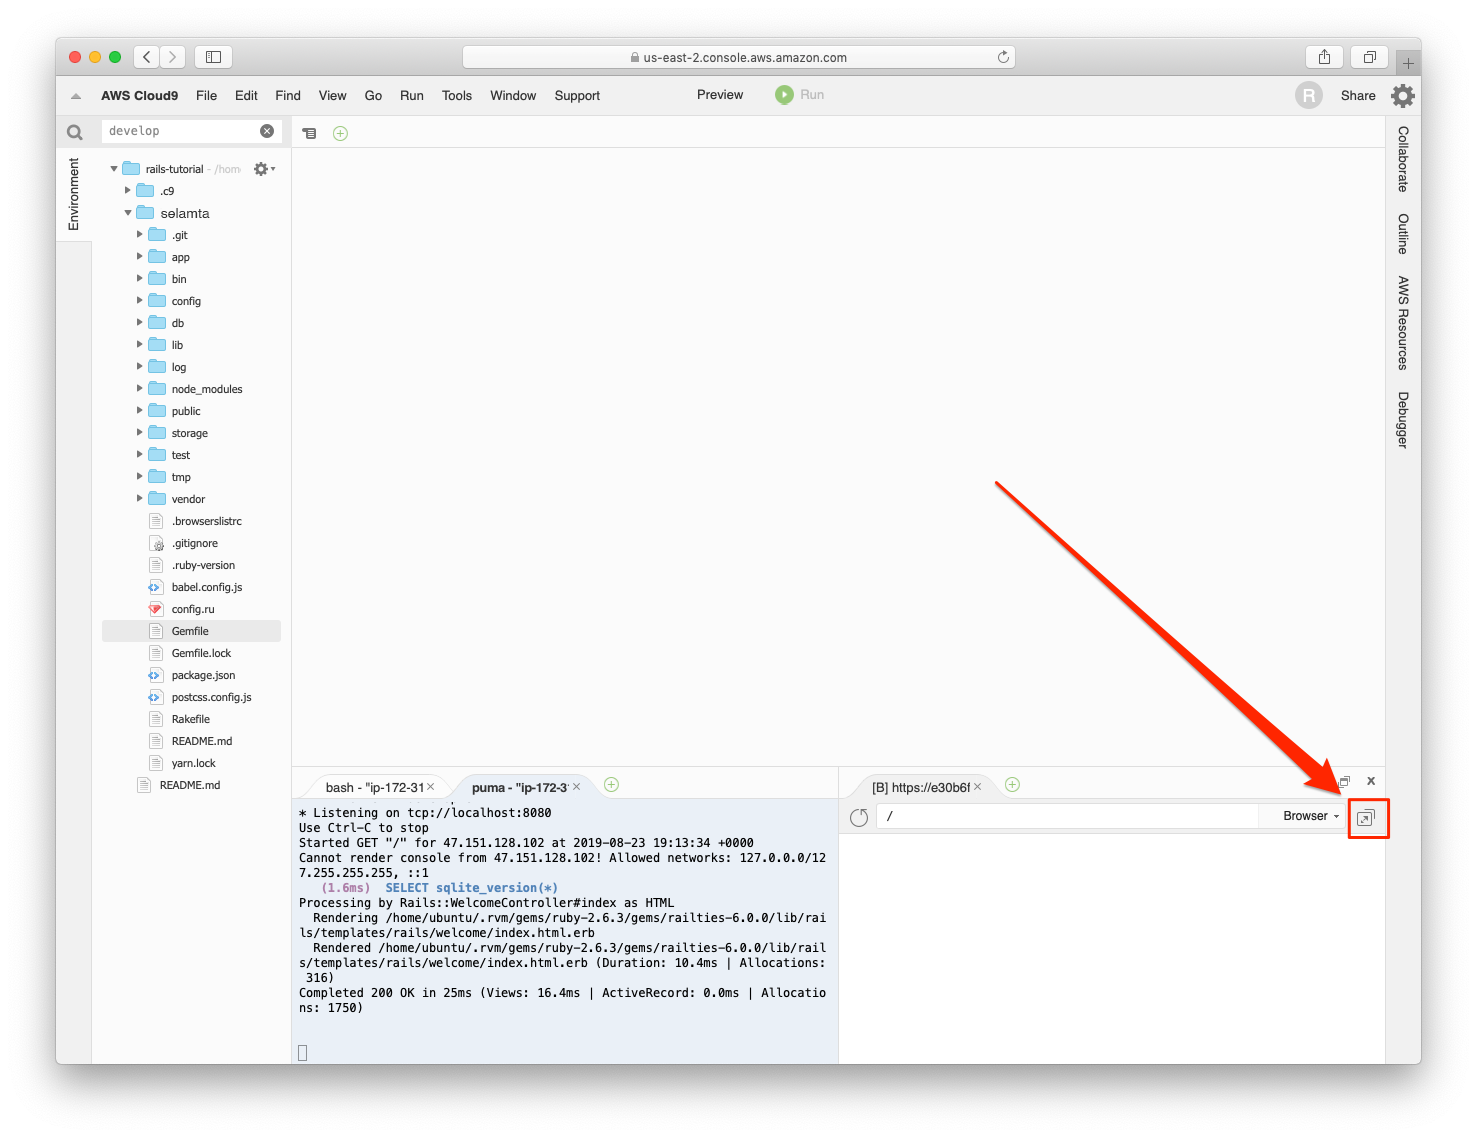This screenshot has width=1477, height=1138.
Task: Reload page in Safari address bar
Action: 1003,57
